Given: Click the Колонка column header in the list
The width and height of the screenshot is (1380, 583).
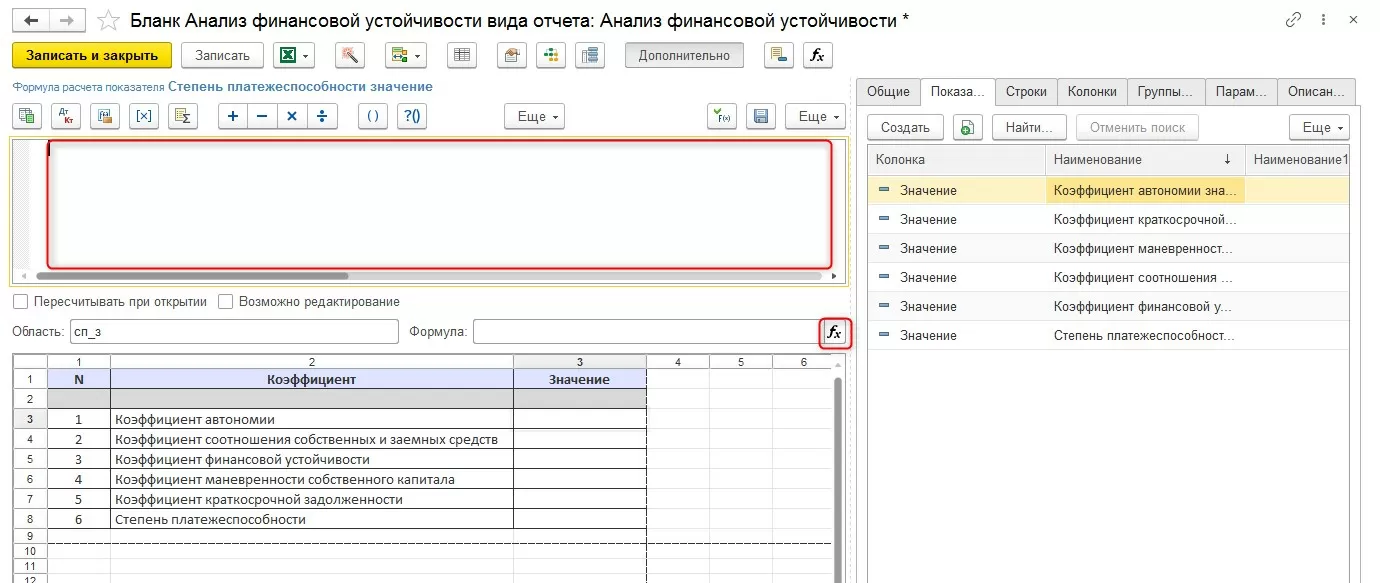Looking at the screenshot, I should pos(957,159).
